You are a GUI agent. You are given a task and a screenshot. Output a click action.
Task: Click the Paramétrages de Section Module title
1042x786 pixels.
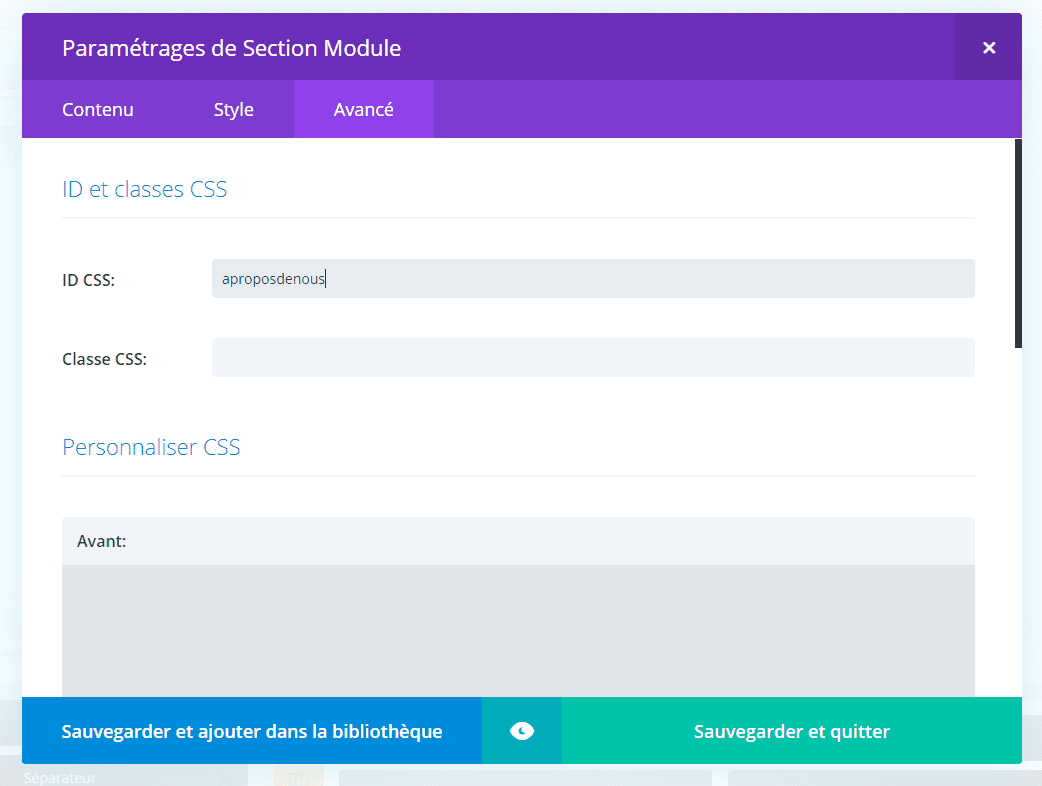click(231, 47)
